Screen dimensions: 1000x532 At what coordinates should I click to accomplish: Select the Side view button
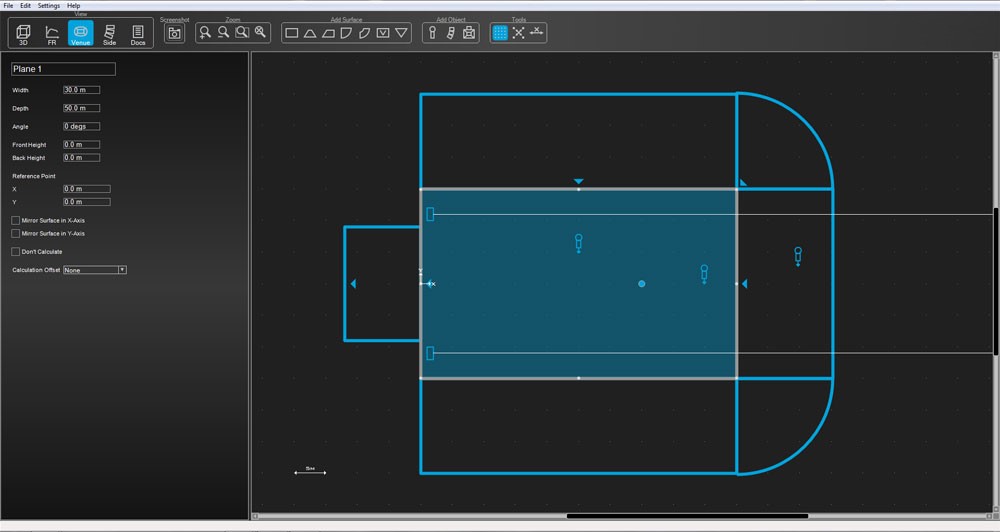pyautogui.click(x=109, y=34)
